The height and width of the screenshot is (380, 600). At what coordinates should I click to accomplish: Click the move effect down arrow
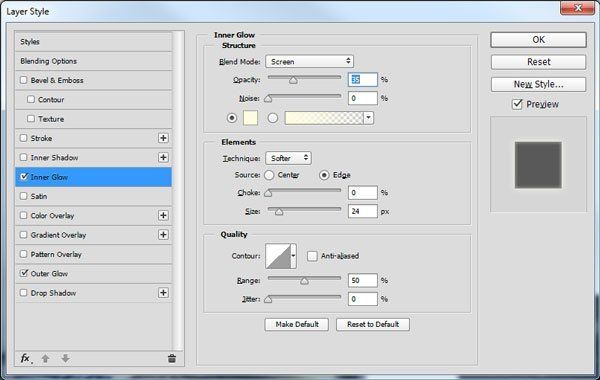(x=65, y=359)
